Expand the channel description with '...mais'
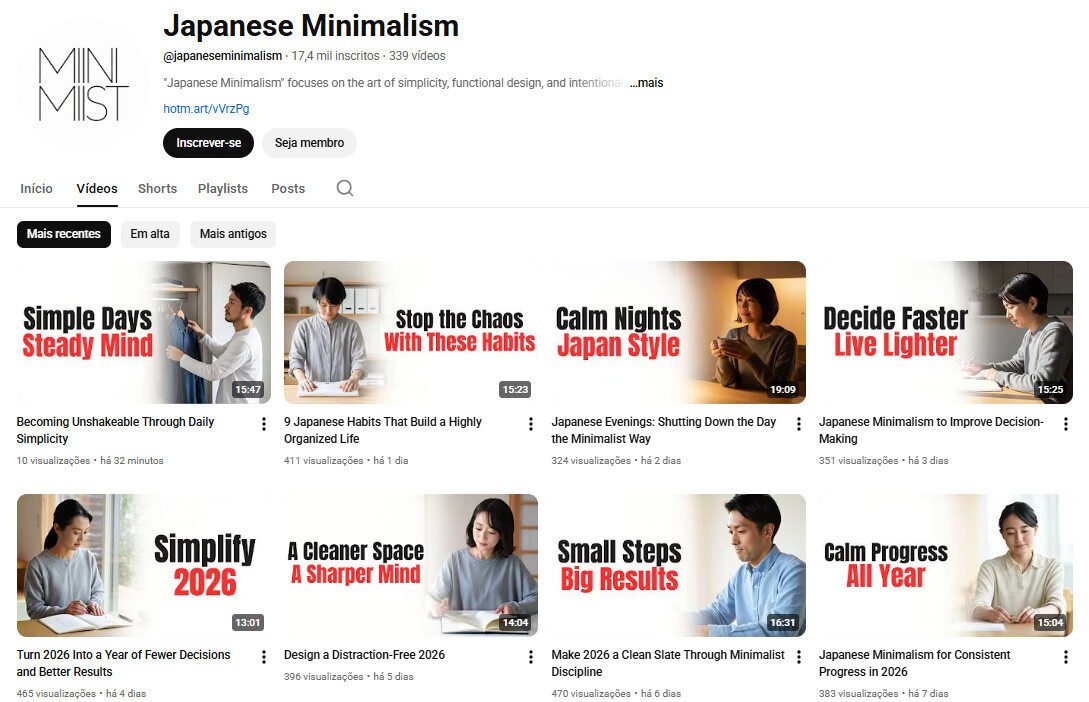The height and width of the screenshot is (702, 1089). (647, 83)
